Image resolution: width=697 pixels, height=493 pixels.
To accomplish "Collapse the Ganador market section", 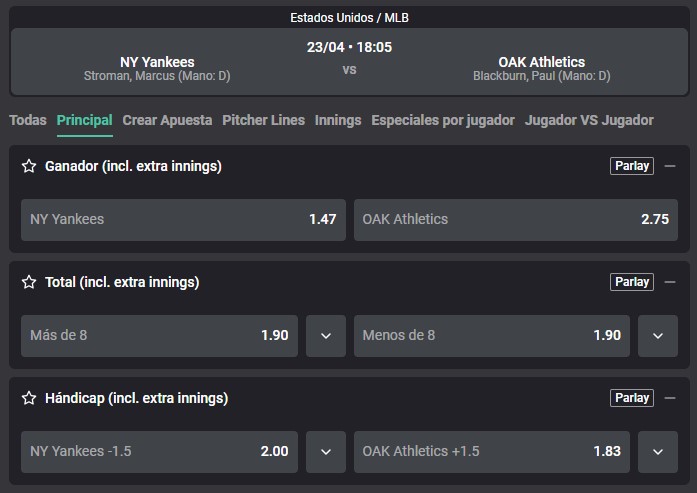I will point(670,166).
